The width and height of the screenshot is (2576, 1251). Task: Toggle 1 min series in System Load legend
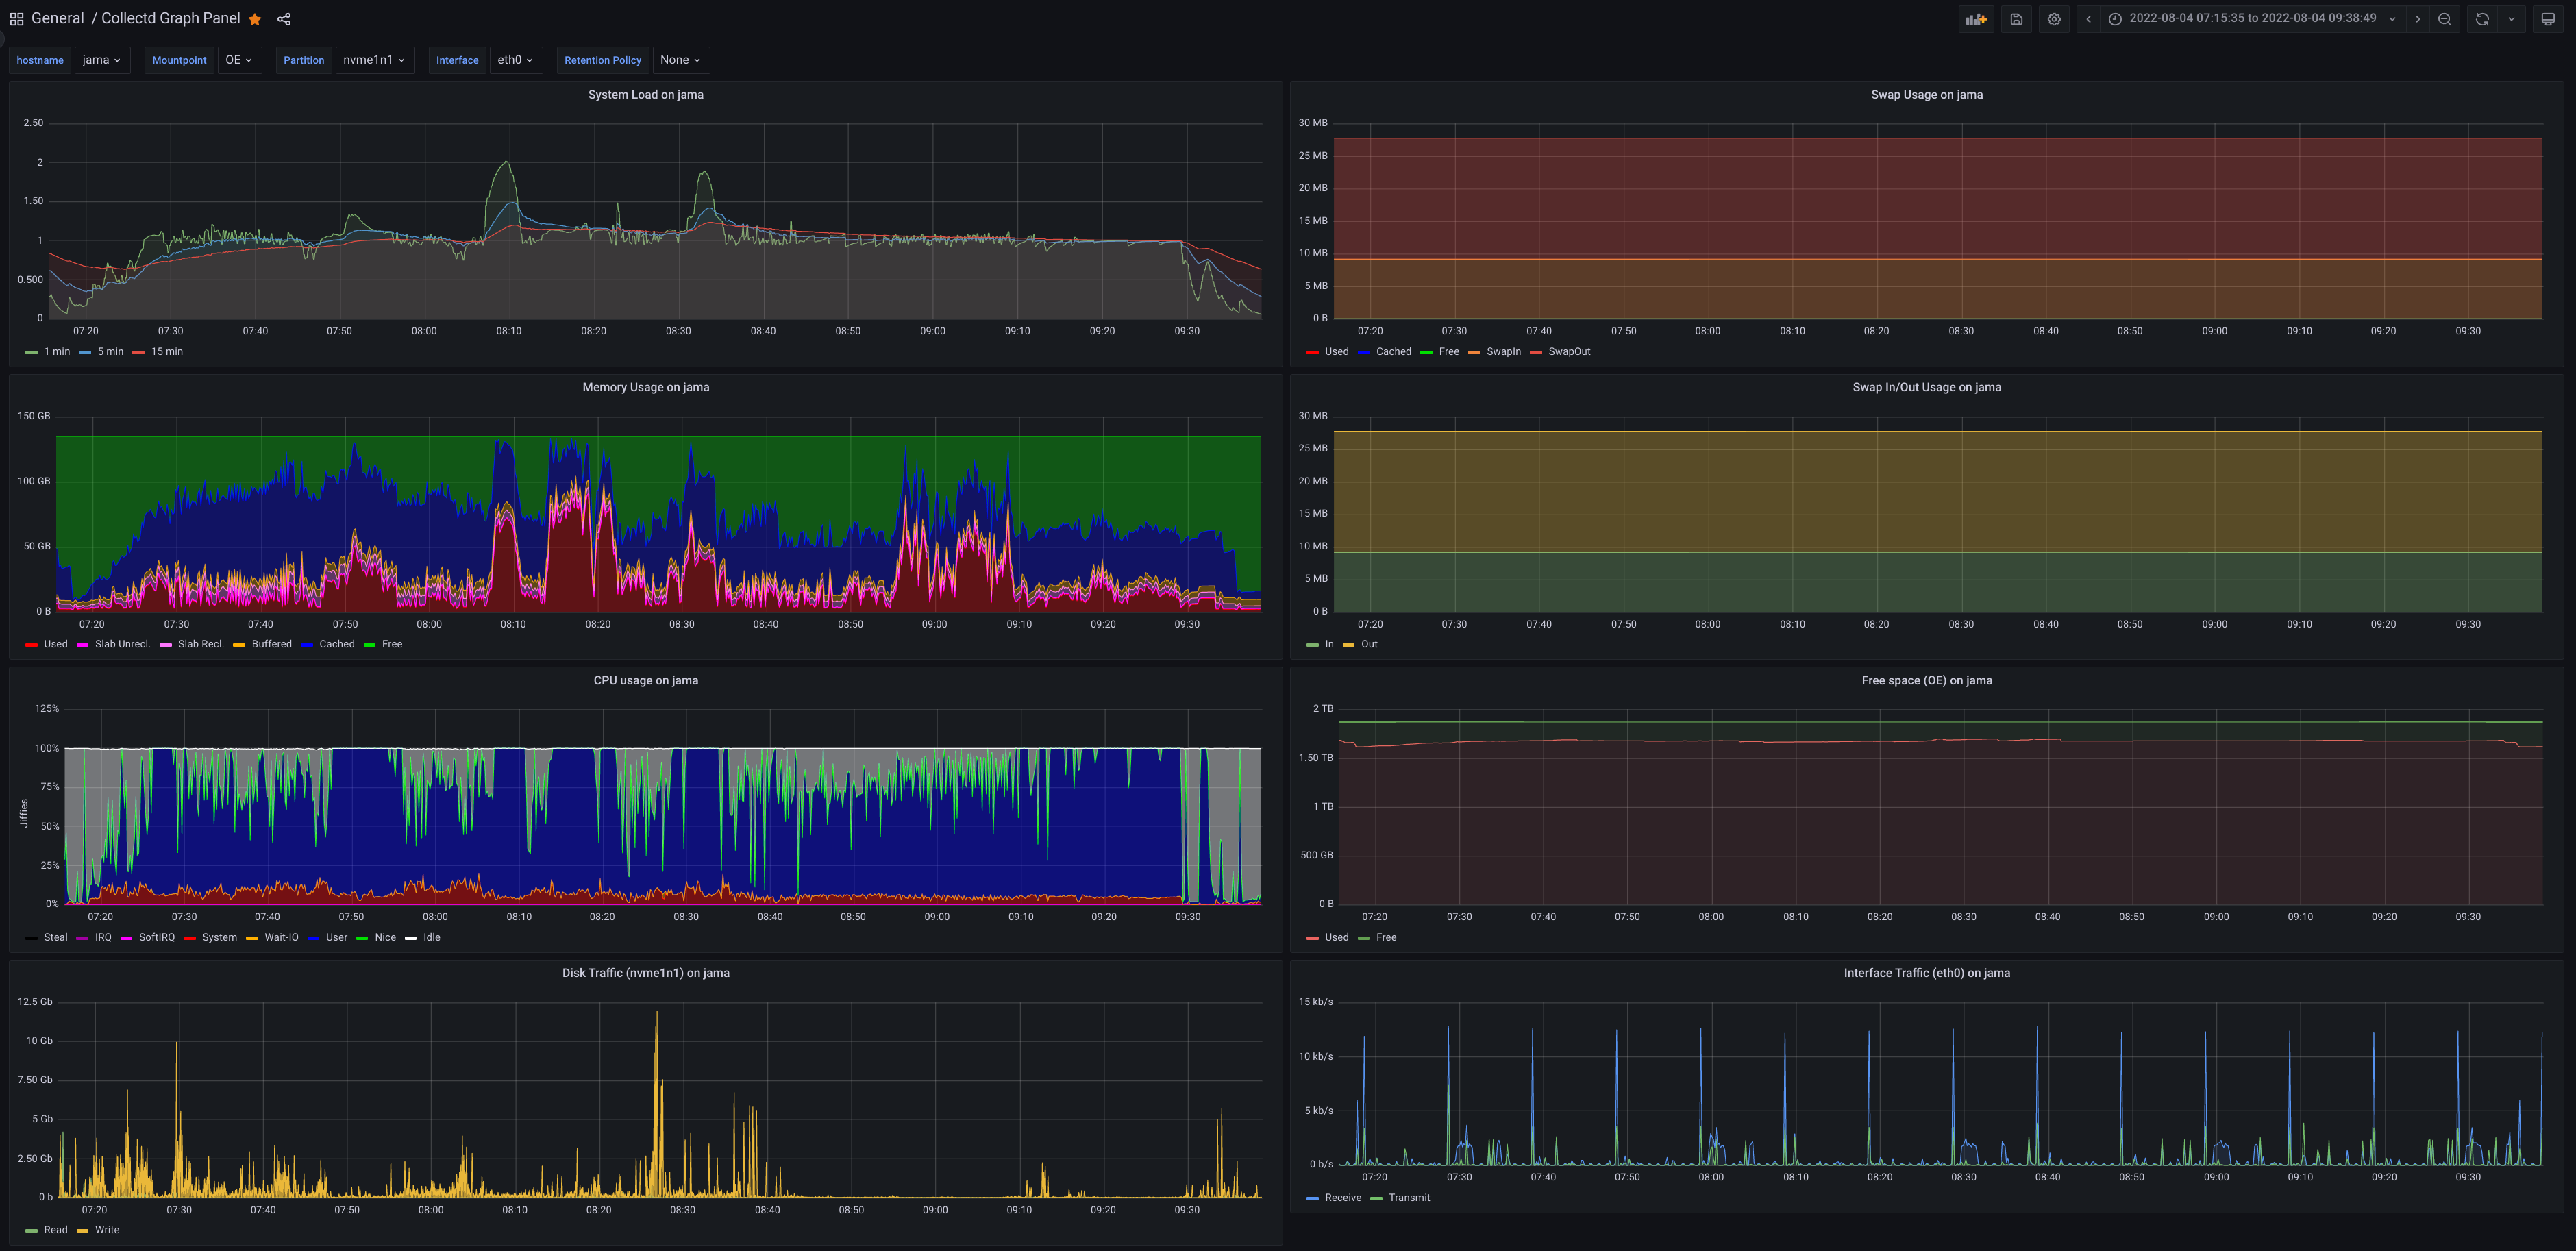click(56, 352)
